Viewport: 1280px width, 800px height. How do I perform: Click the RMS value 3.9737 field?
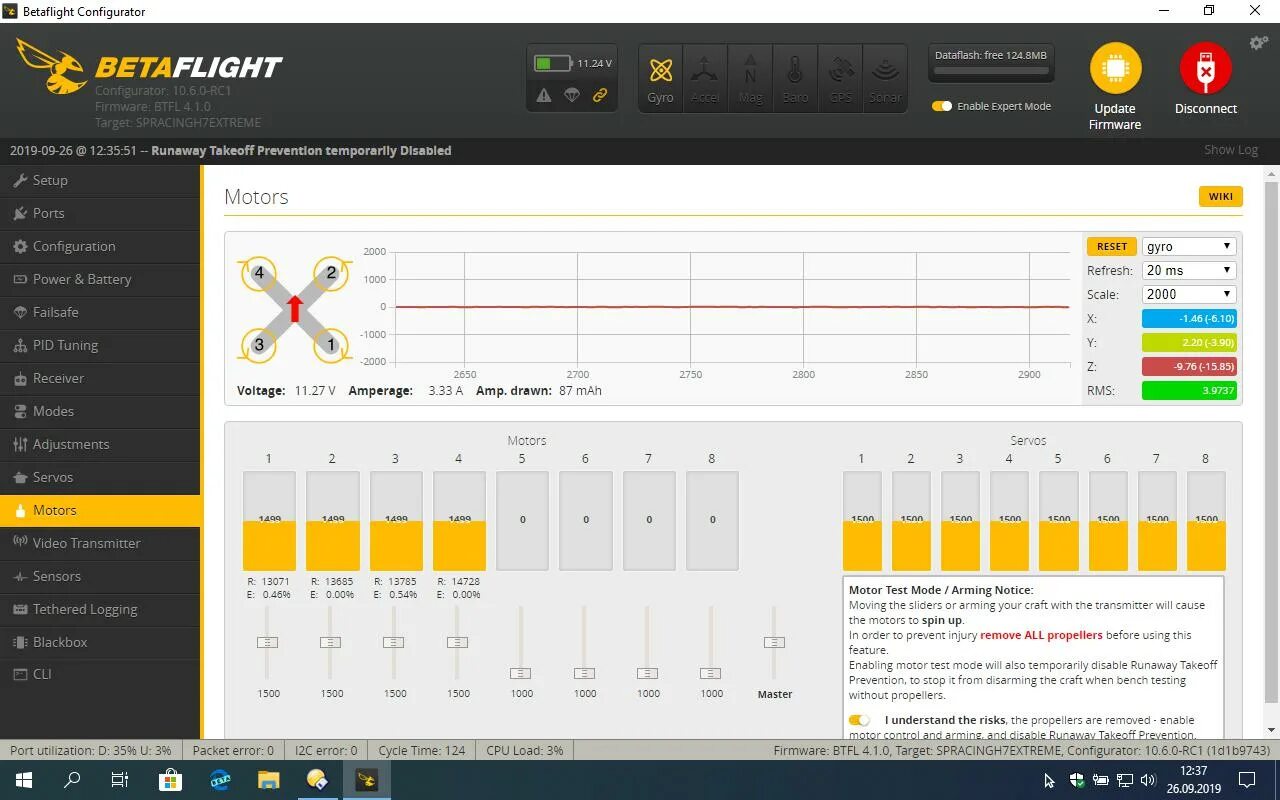point(1189,390)
